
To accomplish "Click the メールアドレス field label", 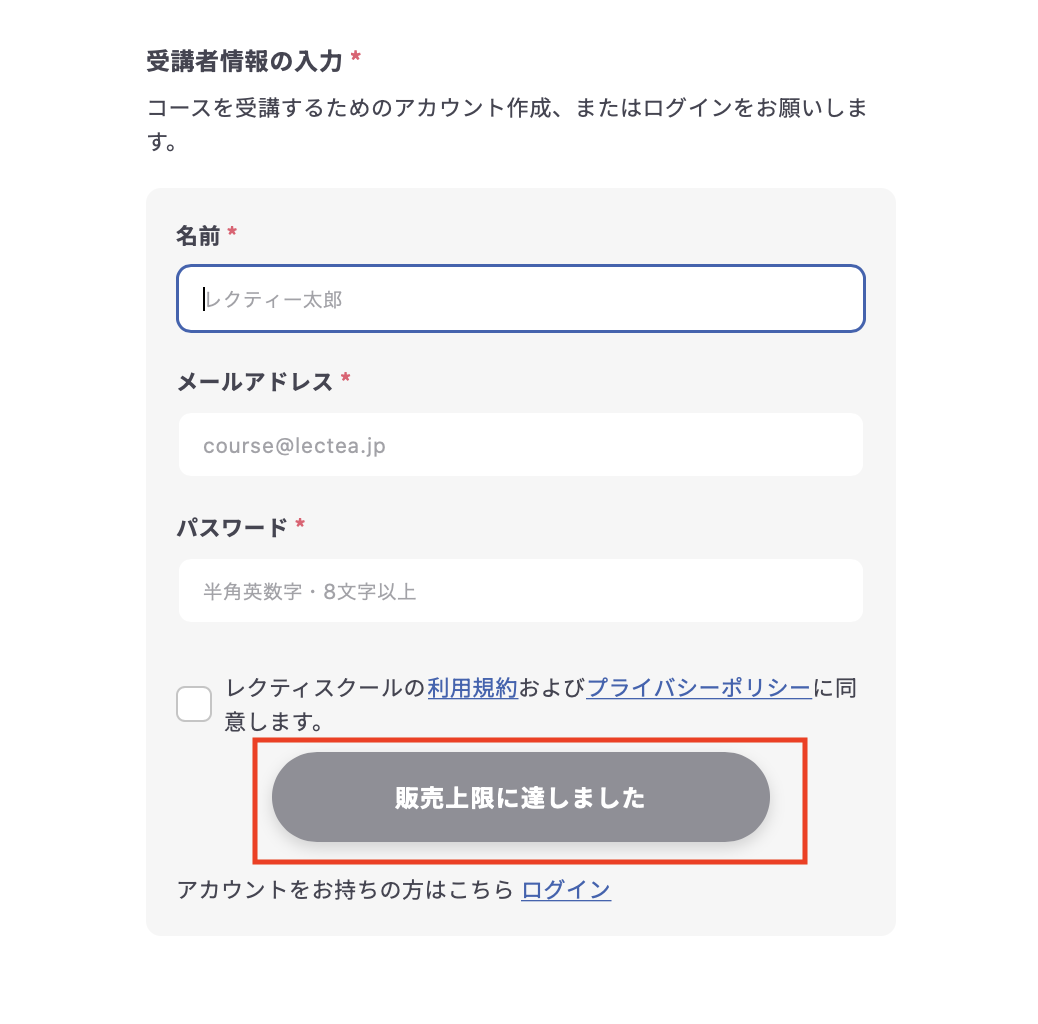I will (x=254, y=381).
